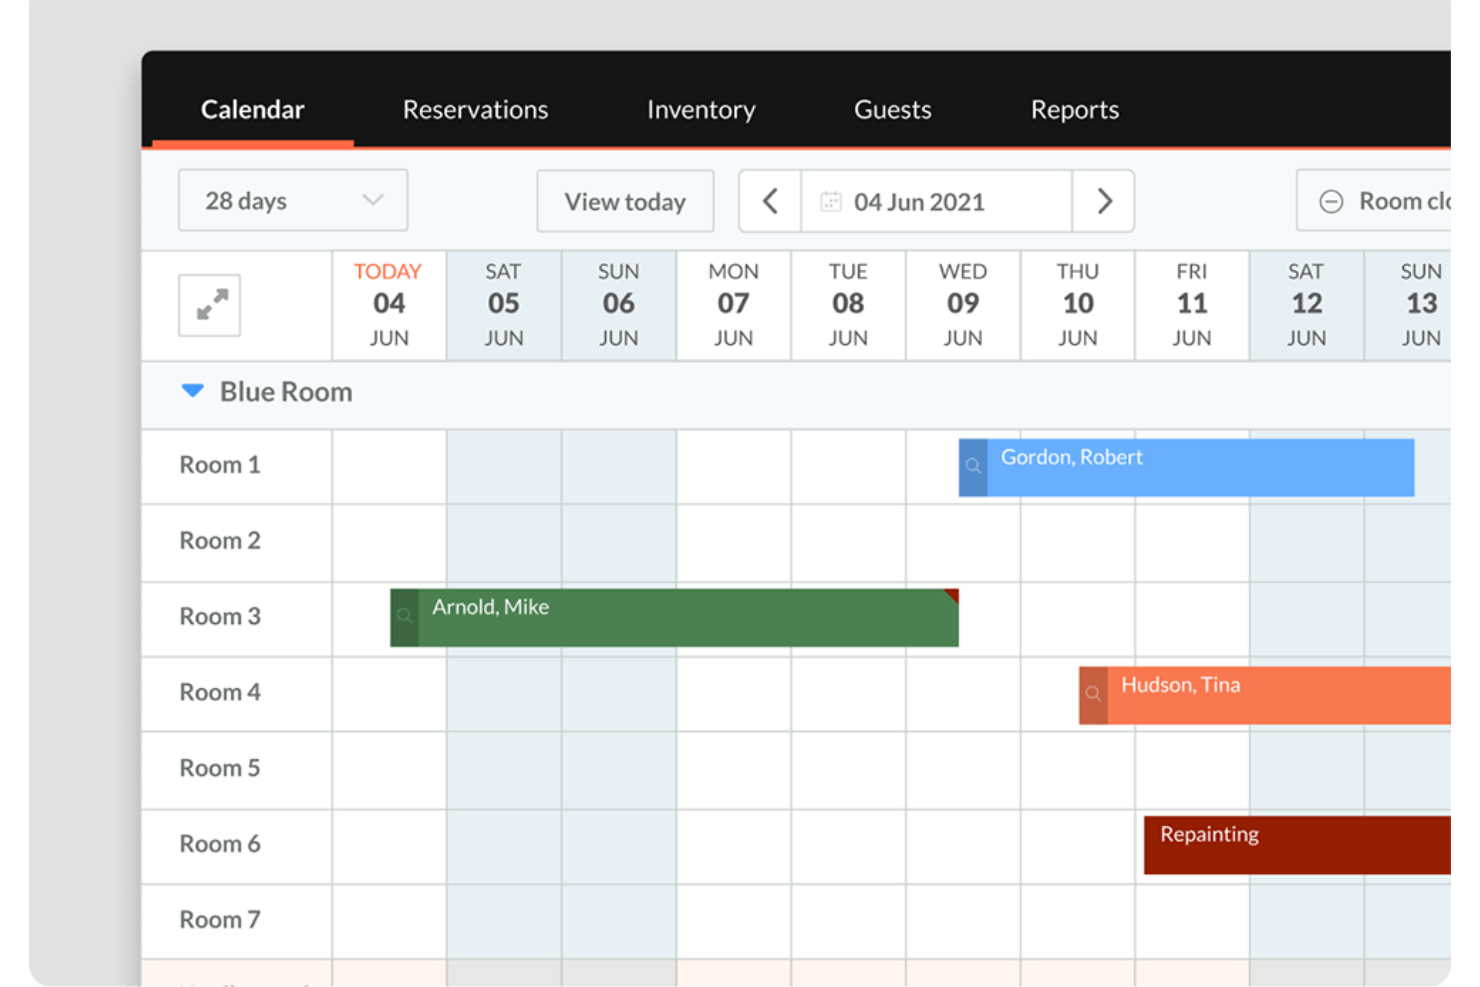Go to the previous date with left arrow

(x=770, y=201)
